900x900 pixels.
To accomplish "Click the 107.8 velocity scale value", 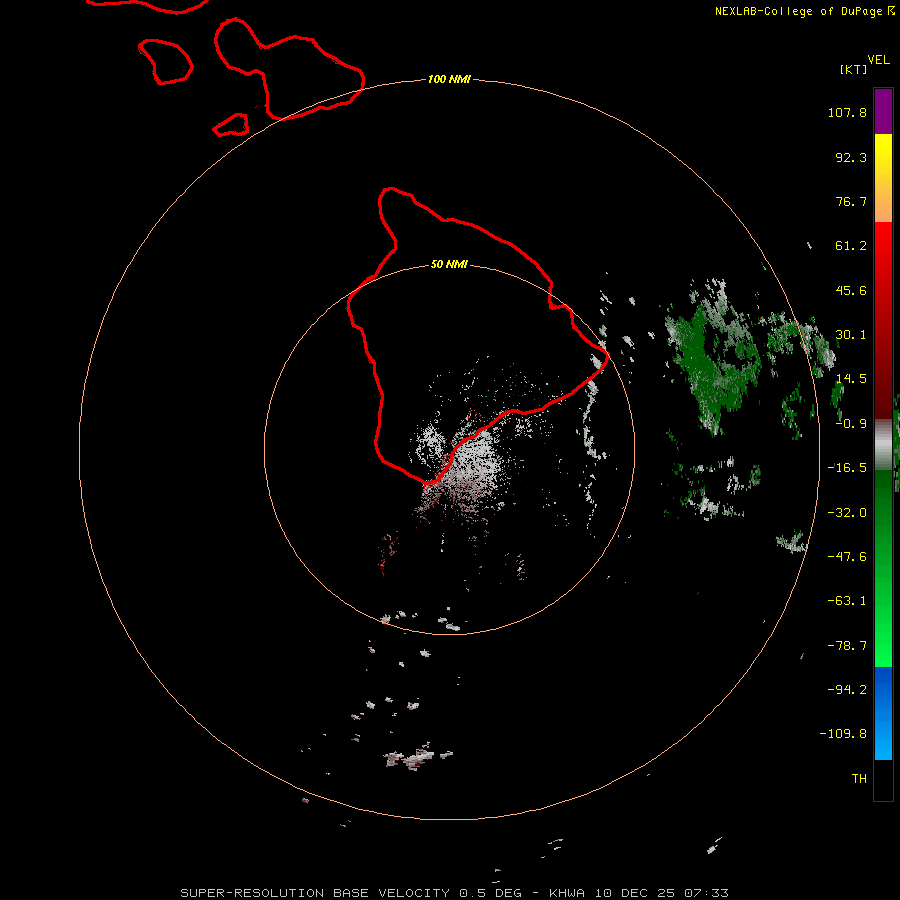I will pyautogui.click(x=847, y=112).
